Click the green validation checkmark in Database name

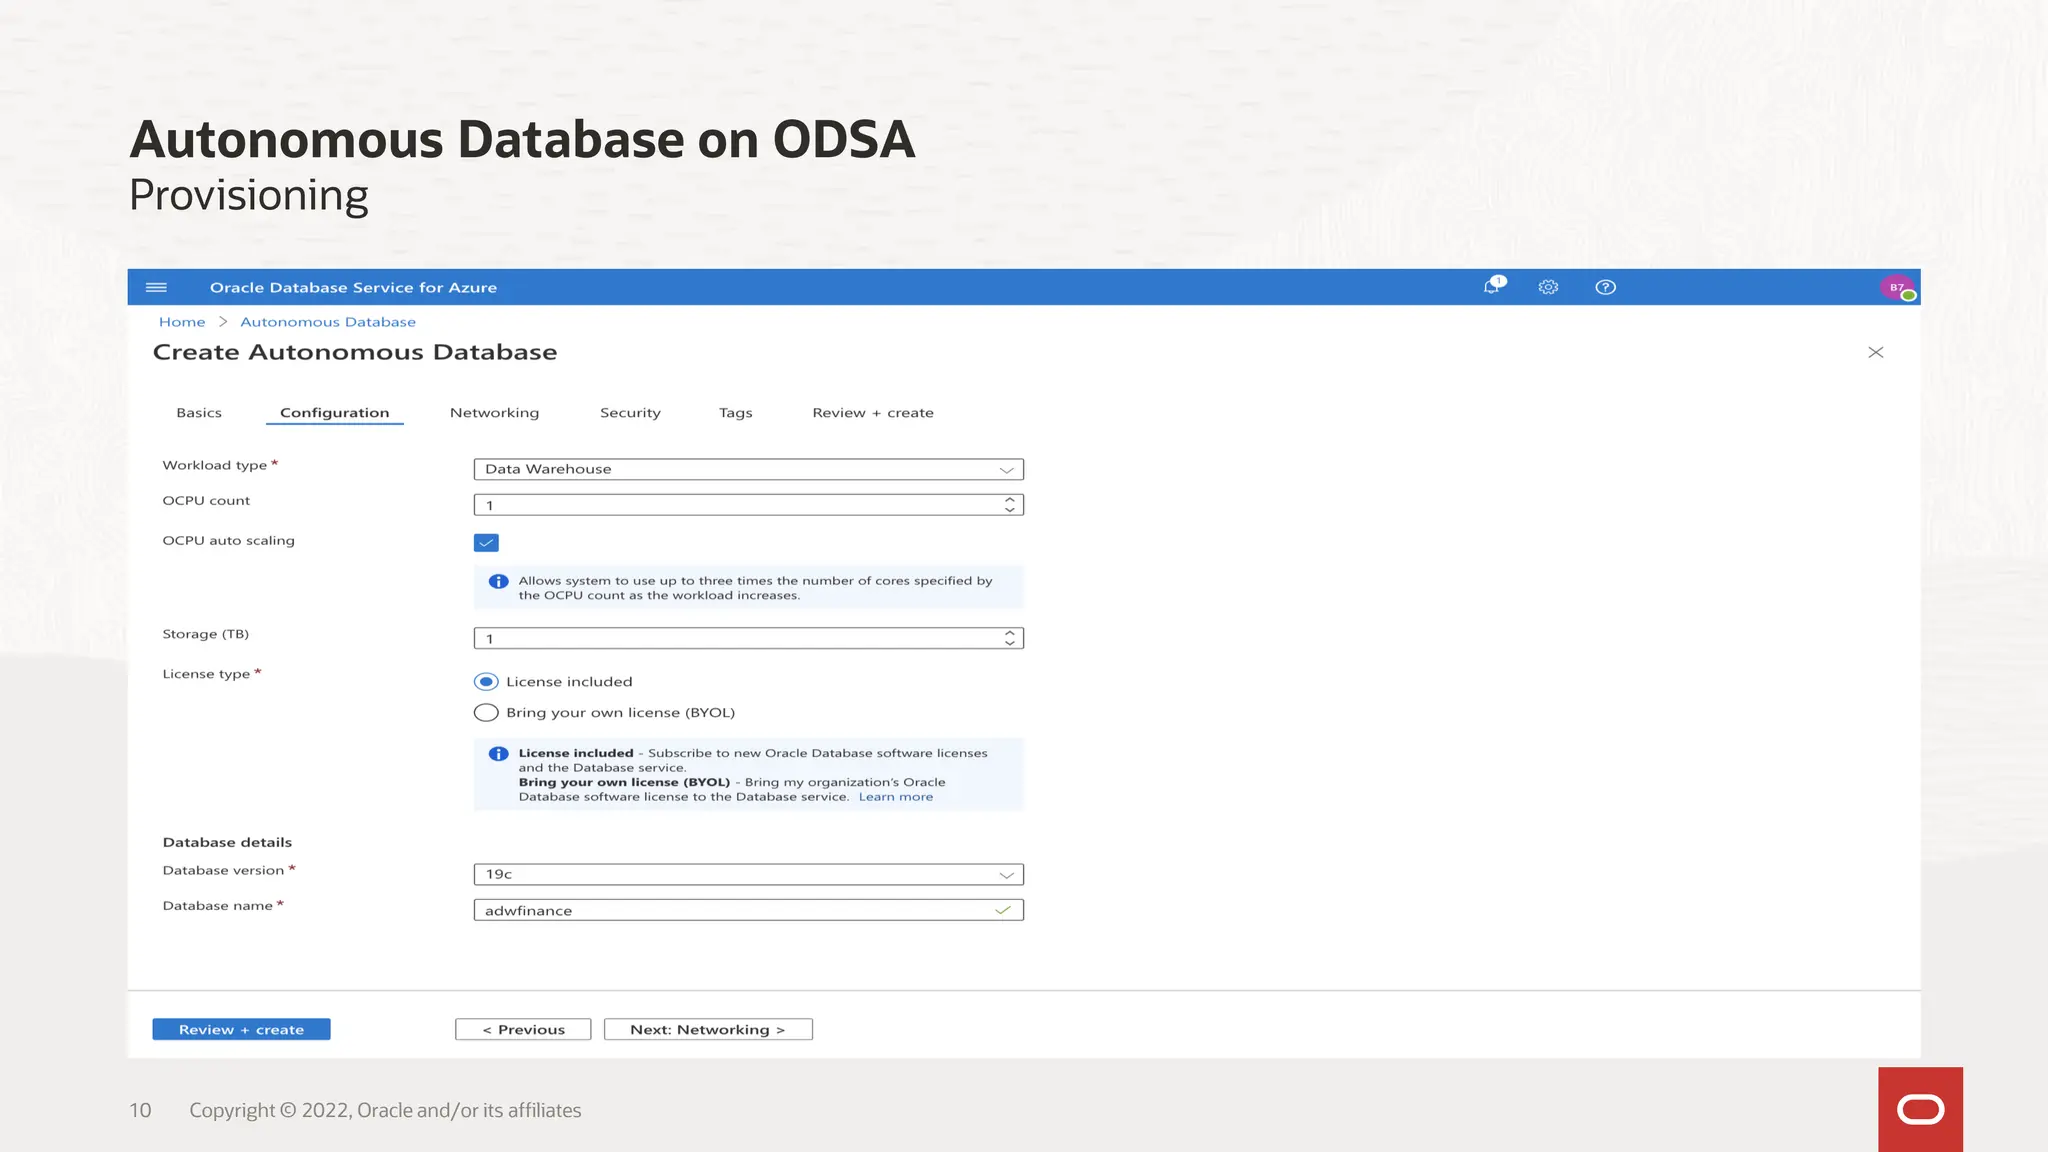1003,910
